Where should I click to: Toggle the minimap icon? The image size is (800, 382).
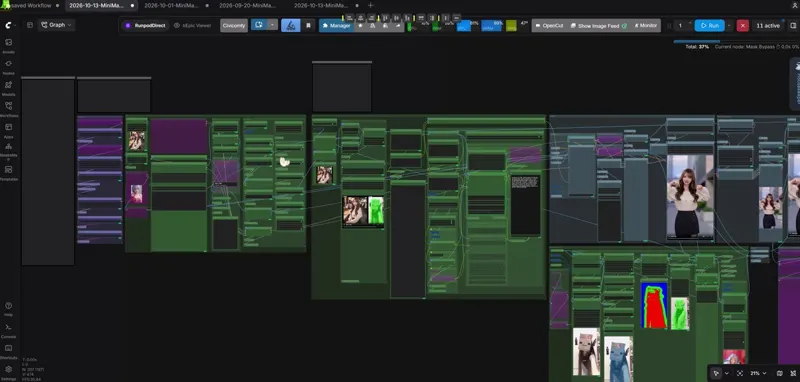(780, 373)
